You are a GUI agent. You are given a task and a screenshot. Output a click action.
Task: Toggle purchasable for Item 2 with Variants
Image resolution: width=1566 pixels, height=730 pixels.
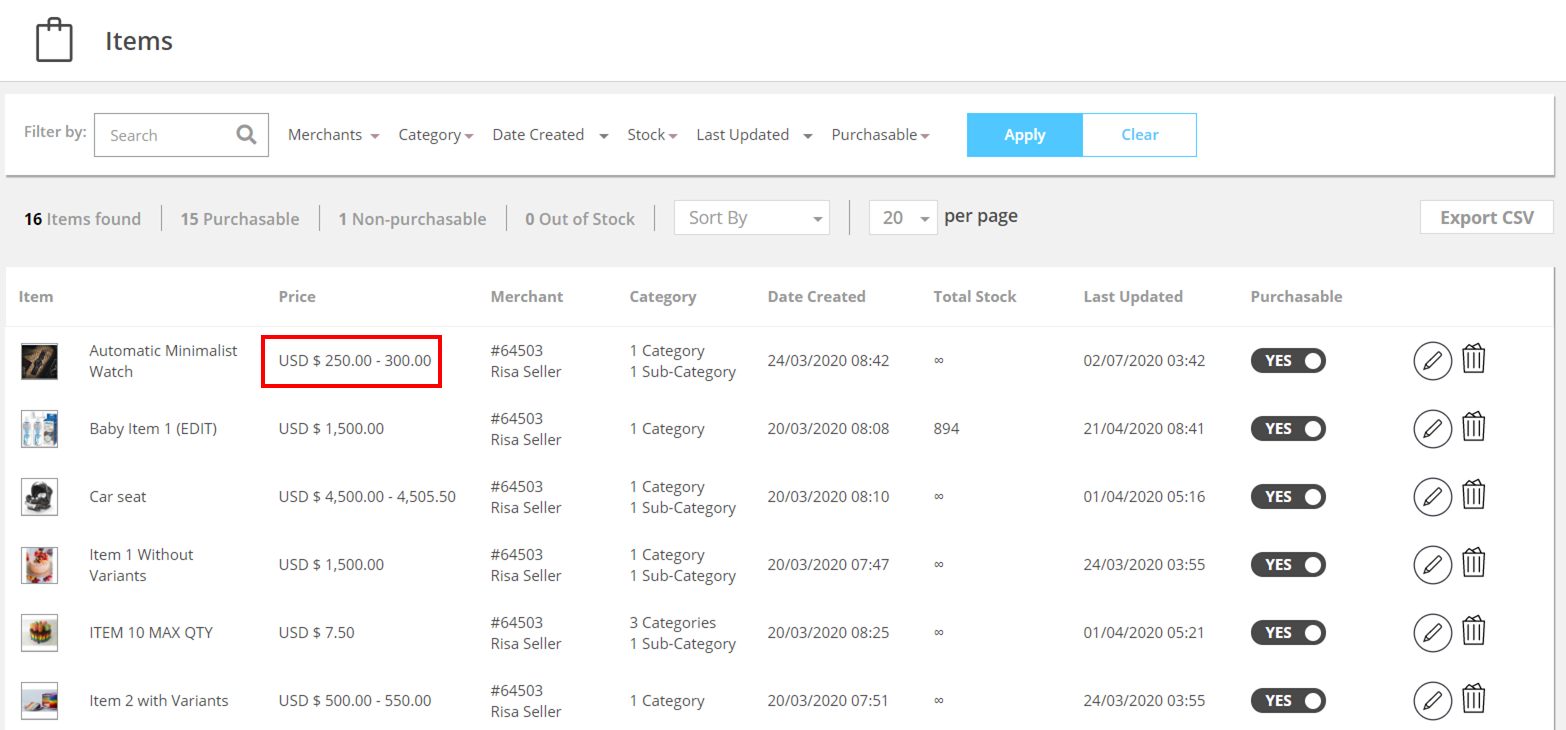click(1288, 701)
